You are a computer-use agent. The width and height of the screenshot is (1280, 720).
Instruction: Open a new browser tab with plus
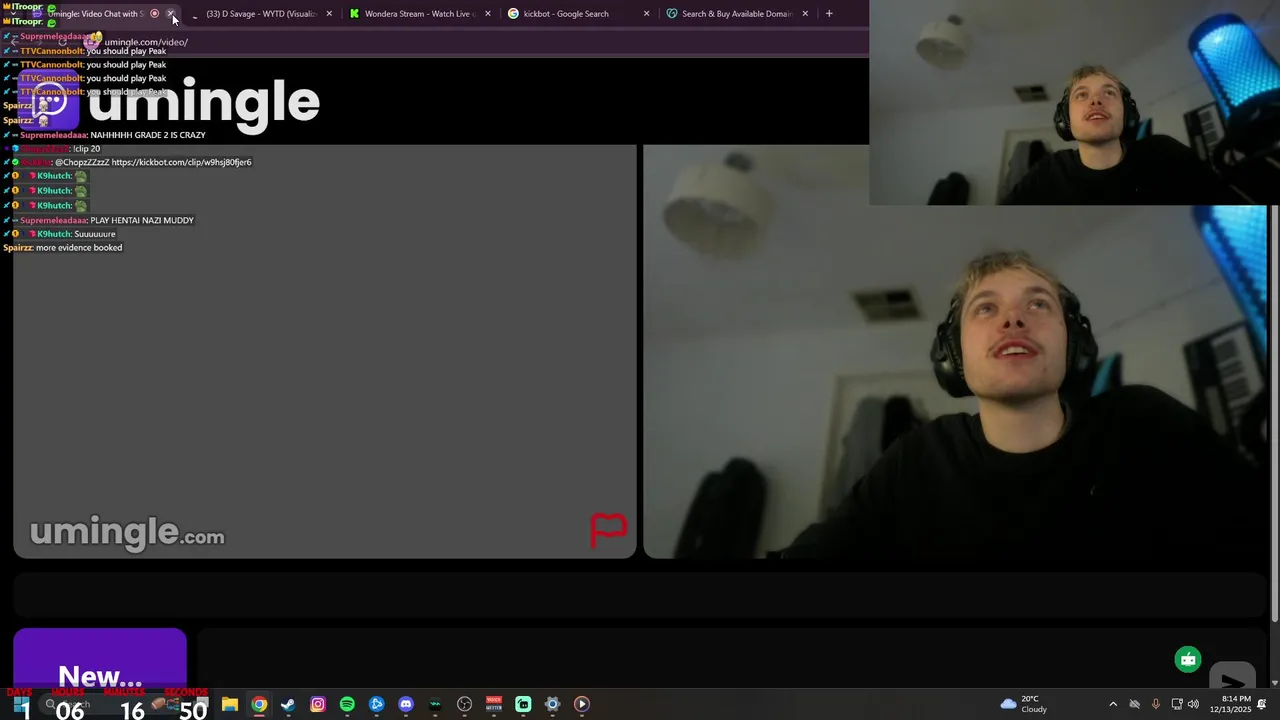click(x=829, y=14)
